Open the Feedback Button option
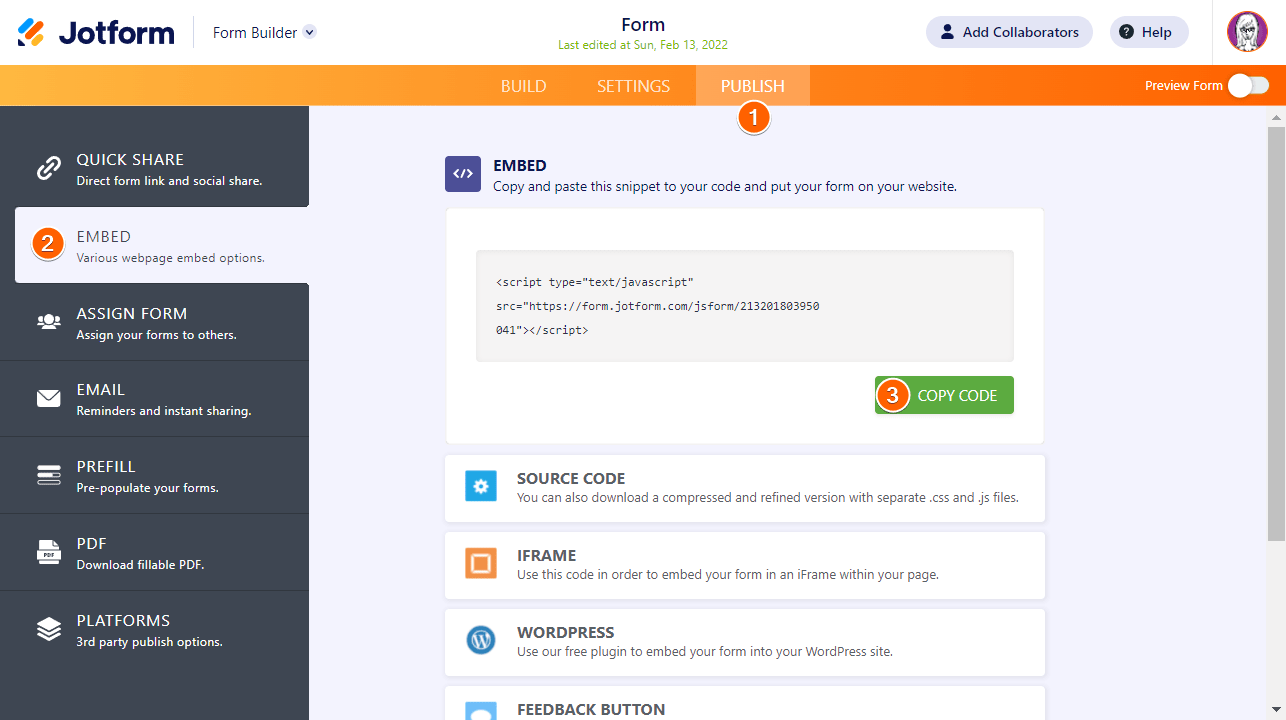Screen dimensions: 1286x720 pos(745,703)
